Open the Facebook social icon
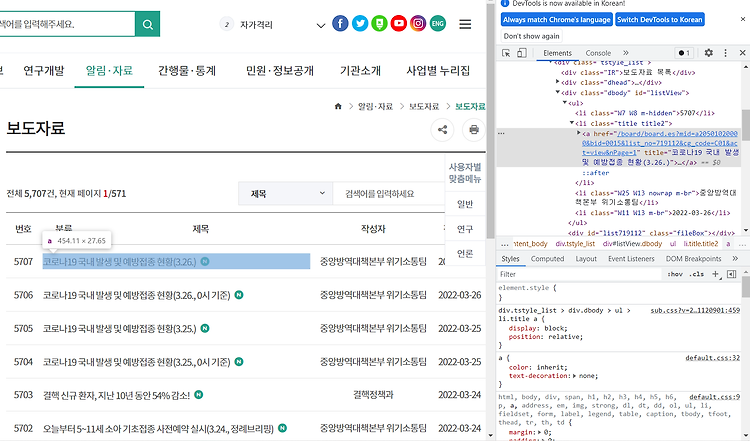750x441 pixels. [340, 23]
